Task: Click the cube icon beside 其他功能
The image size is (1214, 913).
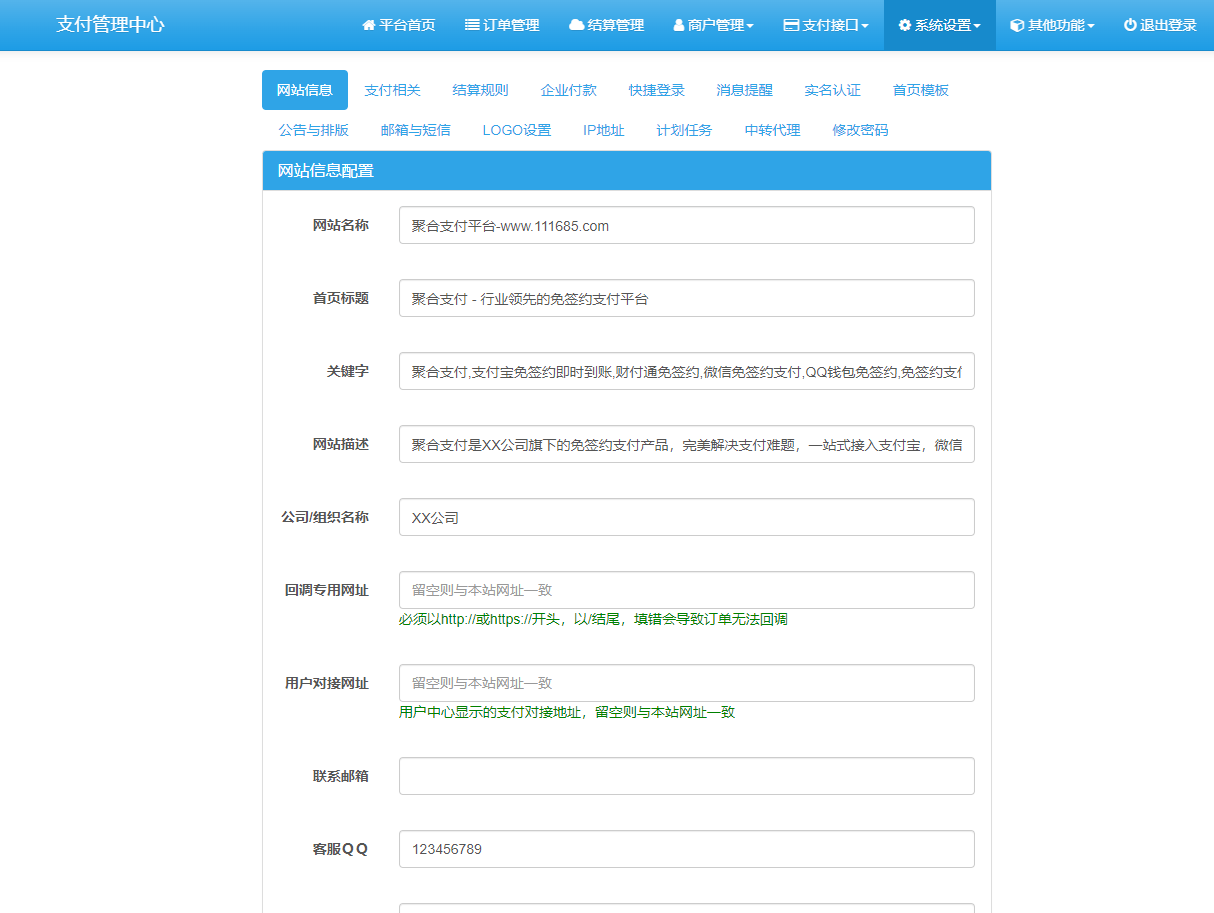Action: (x=1017, y=25)
